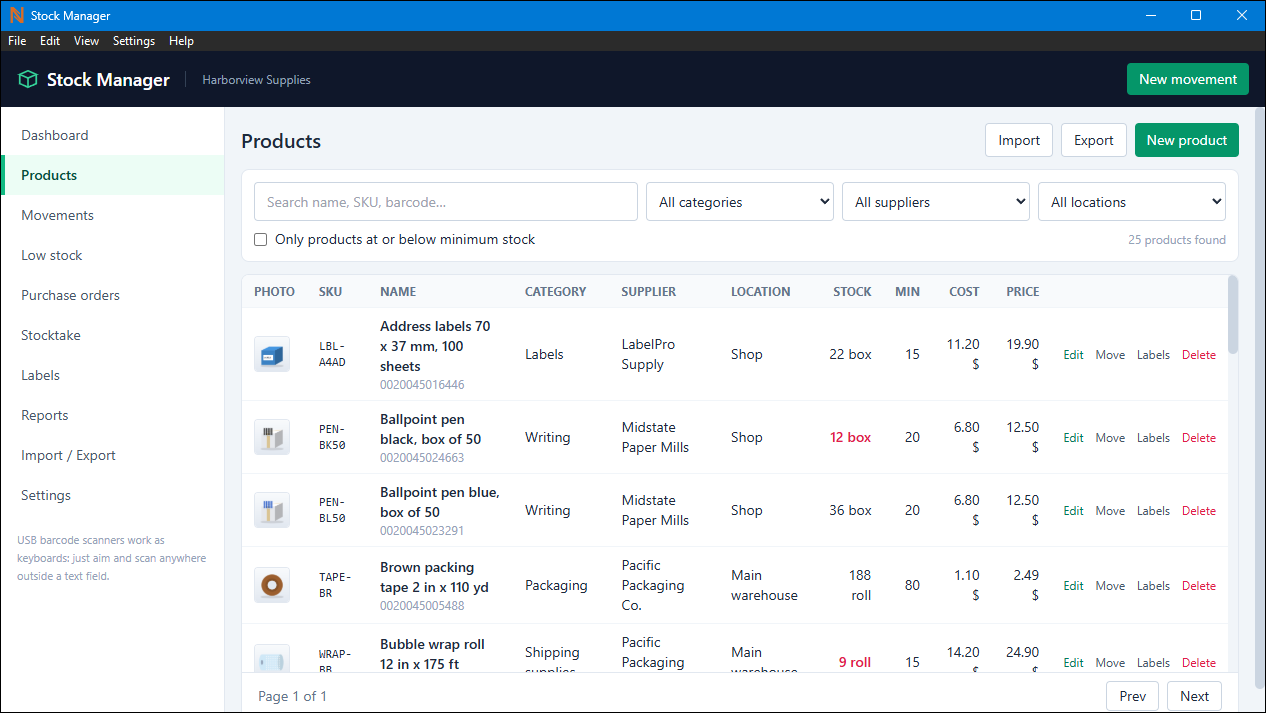Viewport: 1266px width, 713px height.
Task: Go to Purchase orders
Action: pos(112,295)
